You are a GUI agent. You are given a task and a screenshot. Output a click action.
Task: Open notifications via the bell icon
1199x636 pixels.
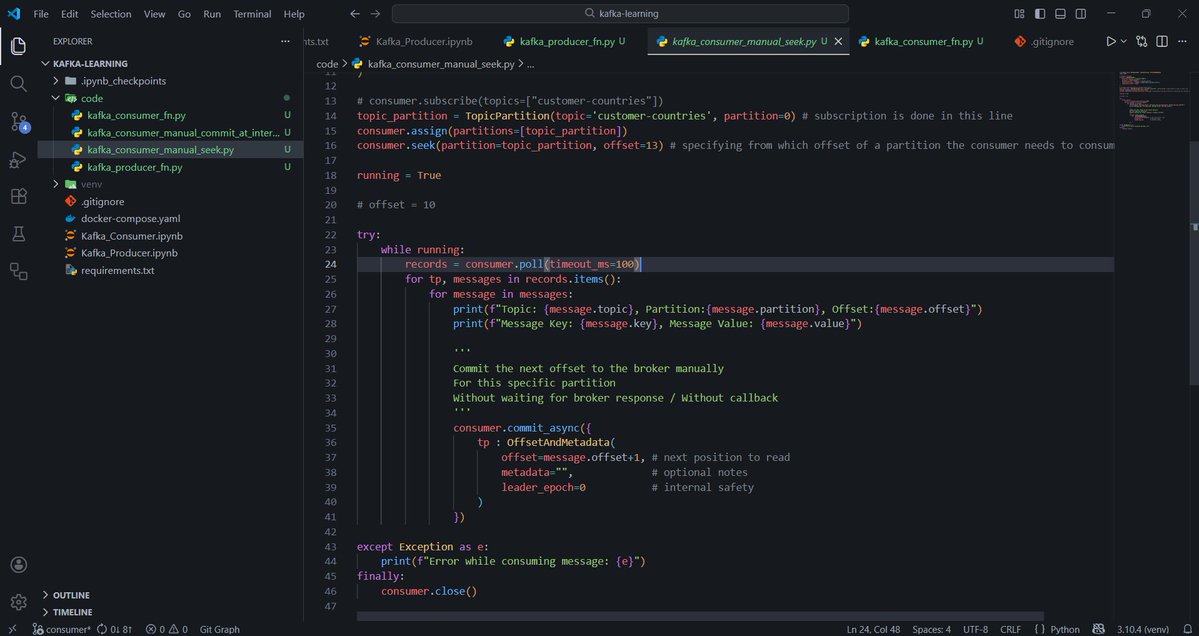click(1190, 629)
